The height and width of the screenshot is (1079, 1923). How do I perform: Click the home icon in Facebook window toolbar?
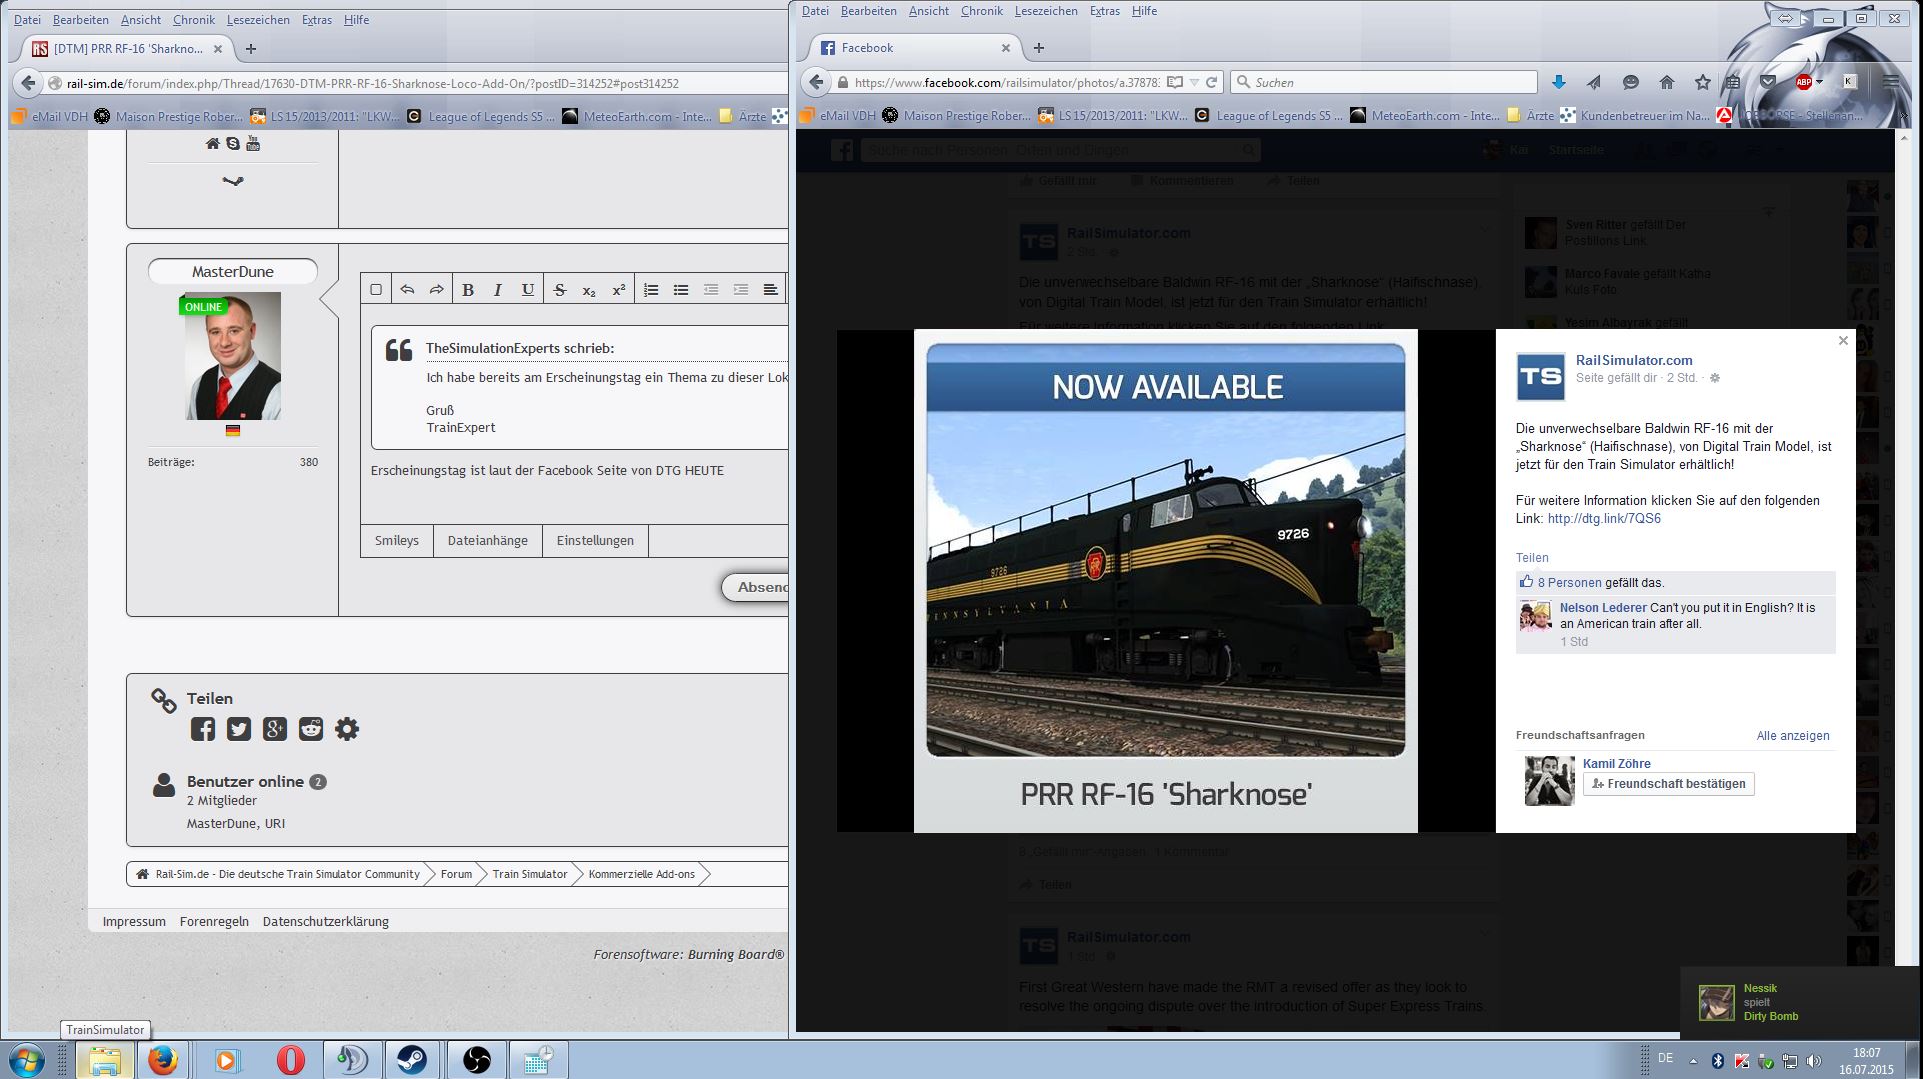pyautogui.click(x=1666, y=82)
